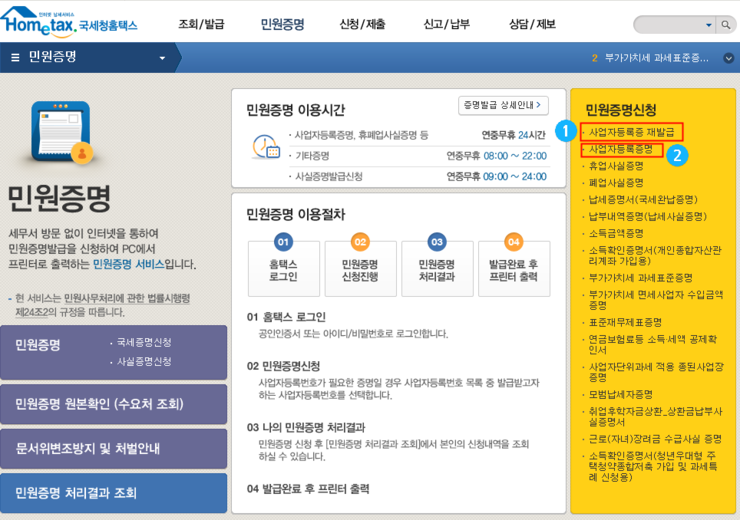The height and width of the screenshot is (520, 740).
Task: Select 소득확인증명서(청년우대형 주택청약종합저축) link
Action: (653, 466)
